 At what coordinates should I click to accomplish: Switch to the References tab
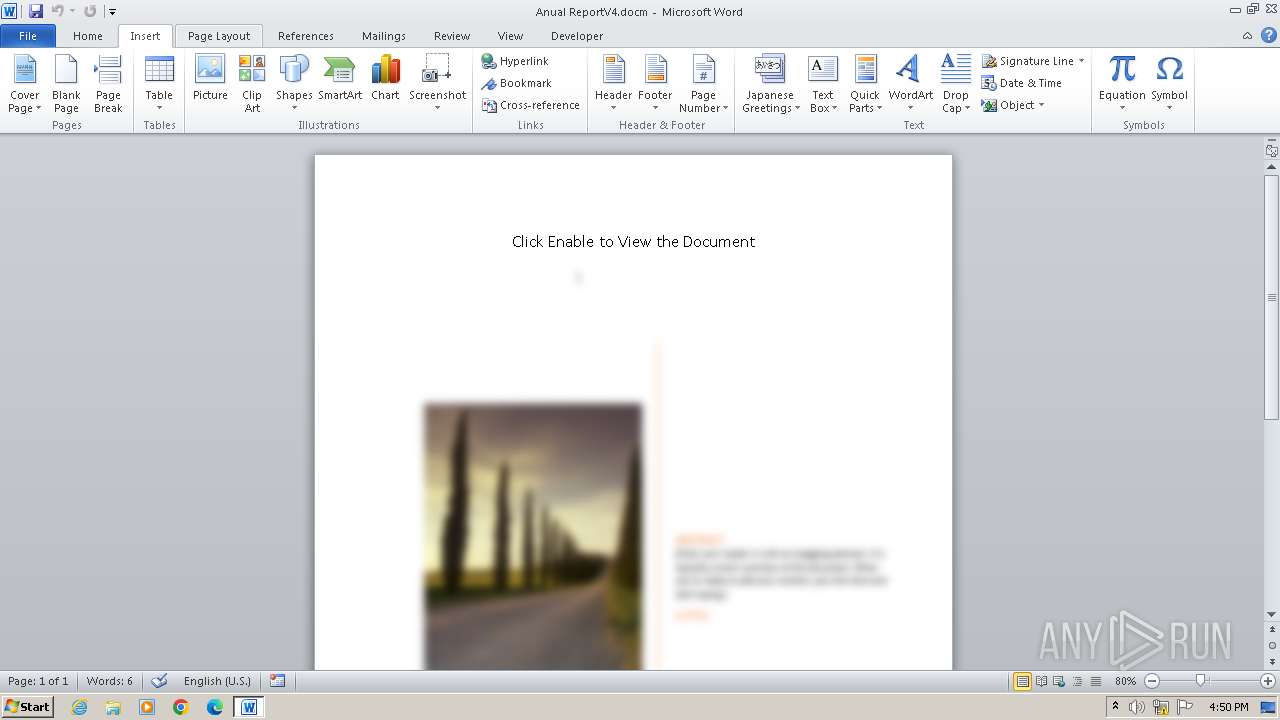[x=306, y=36]
